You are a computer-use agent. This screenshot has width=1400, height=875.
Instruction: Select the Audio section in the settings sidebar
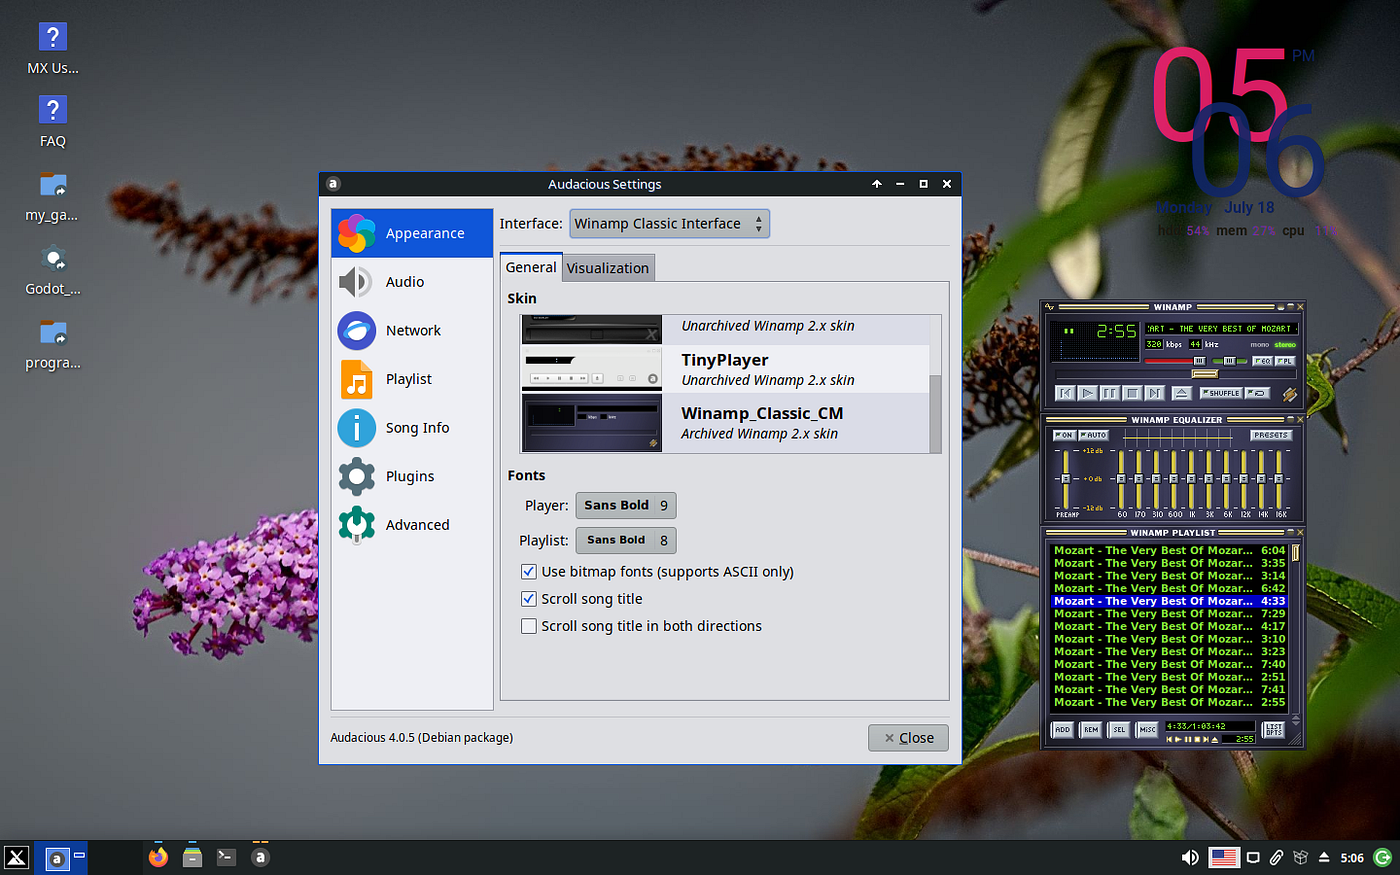coord(404,281)
